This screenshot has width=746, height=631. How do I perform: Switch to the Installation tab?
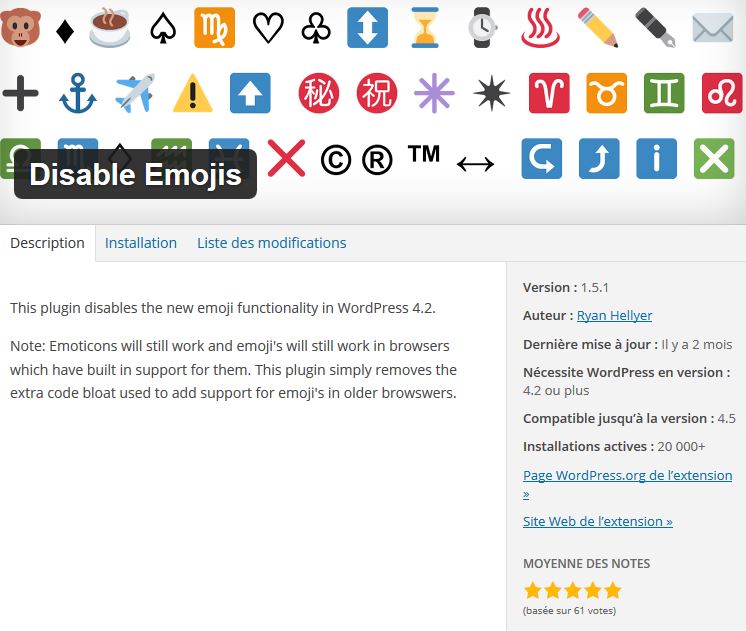141,243
